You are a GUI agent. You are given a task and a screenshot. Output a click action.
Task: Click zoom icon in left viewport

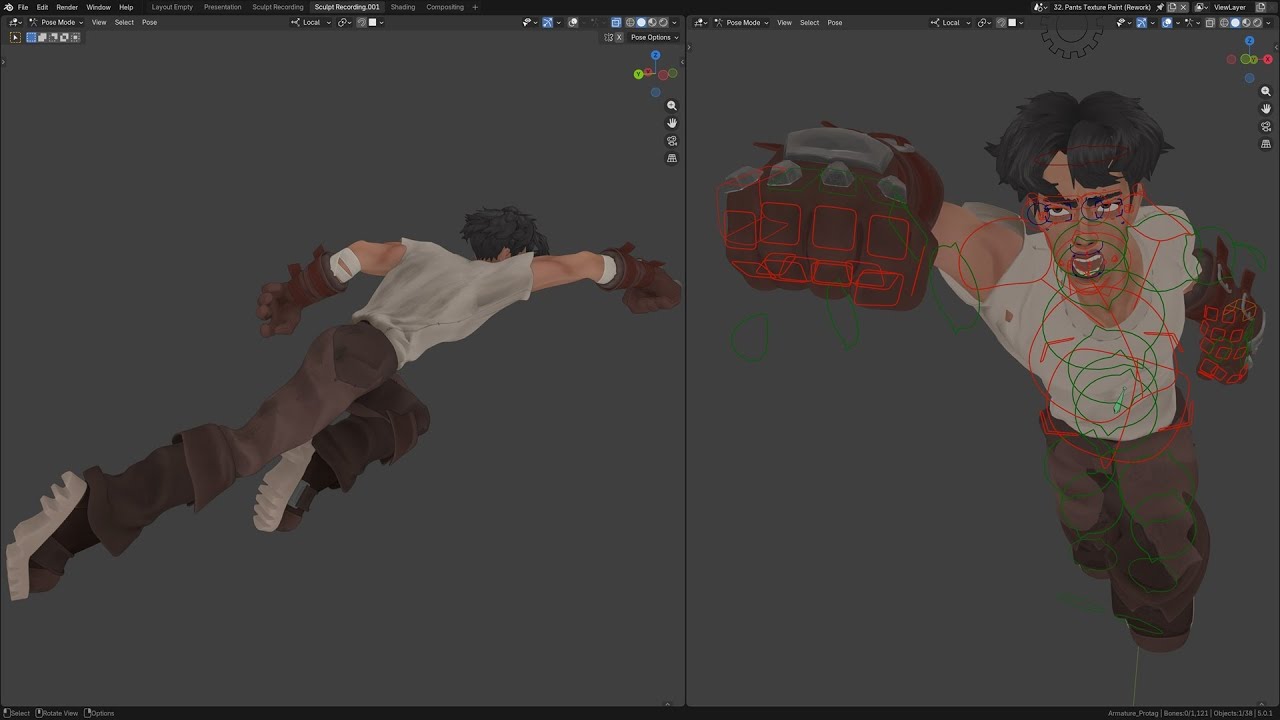coord(672,106)
